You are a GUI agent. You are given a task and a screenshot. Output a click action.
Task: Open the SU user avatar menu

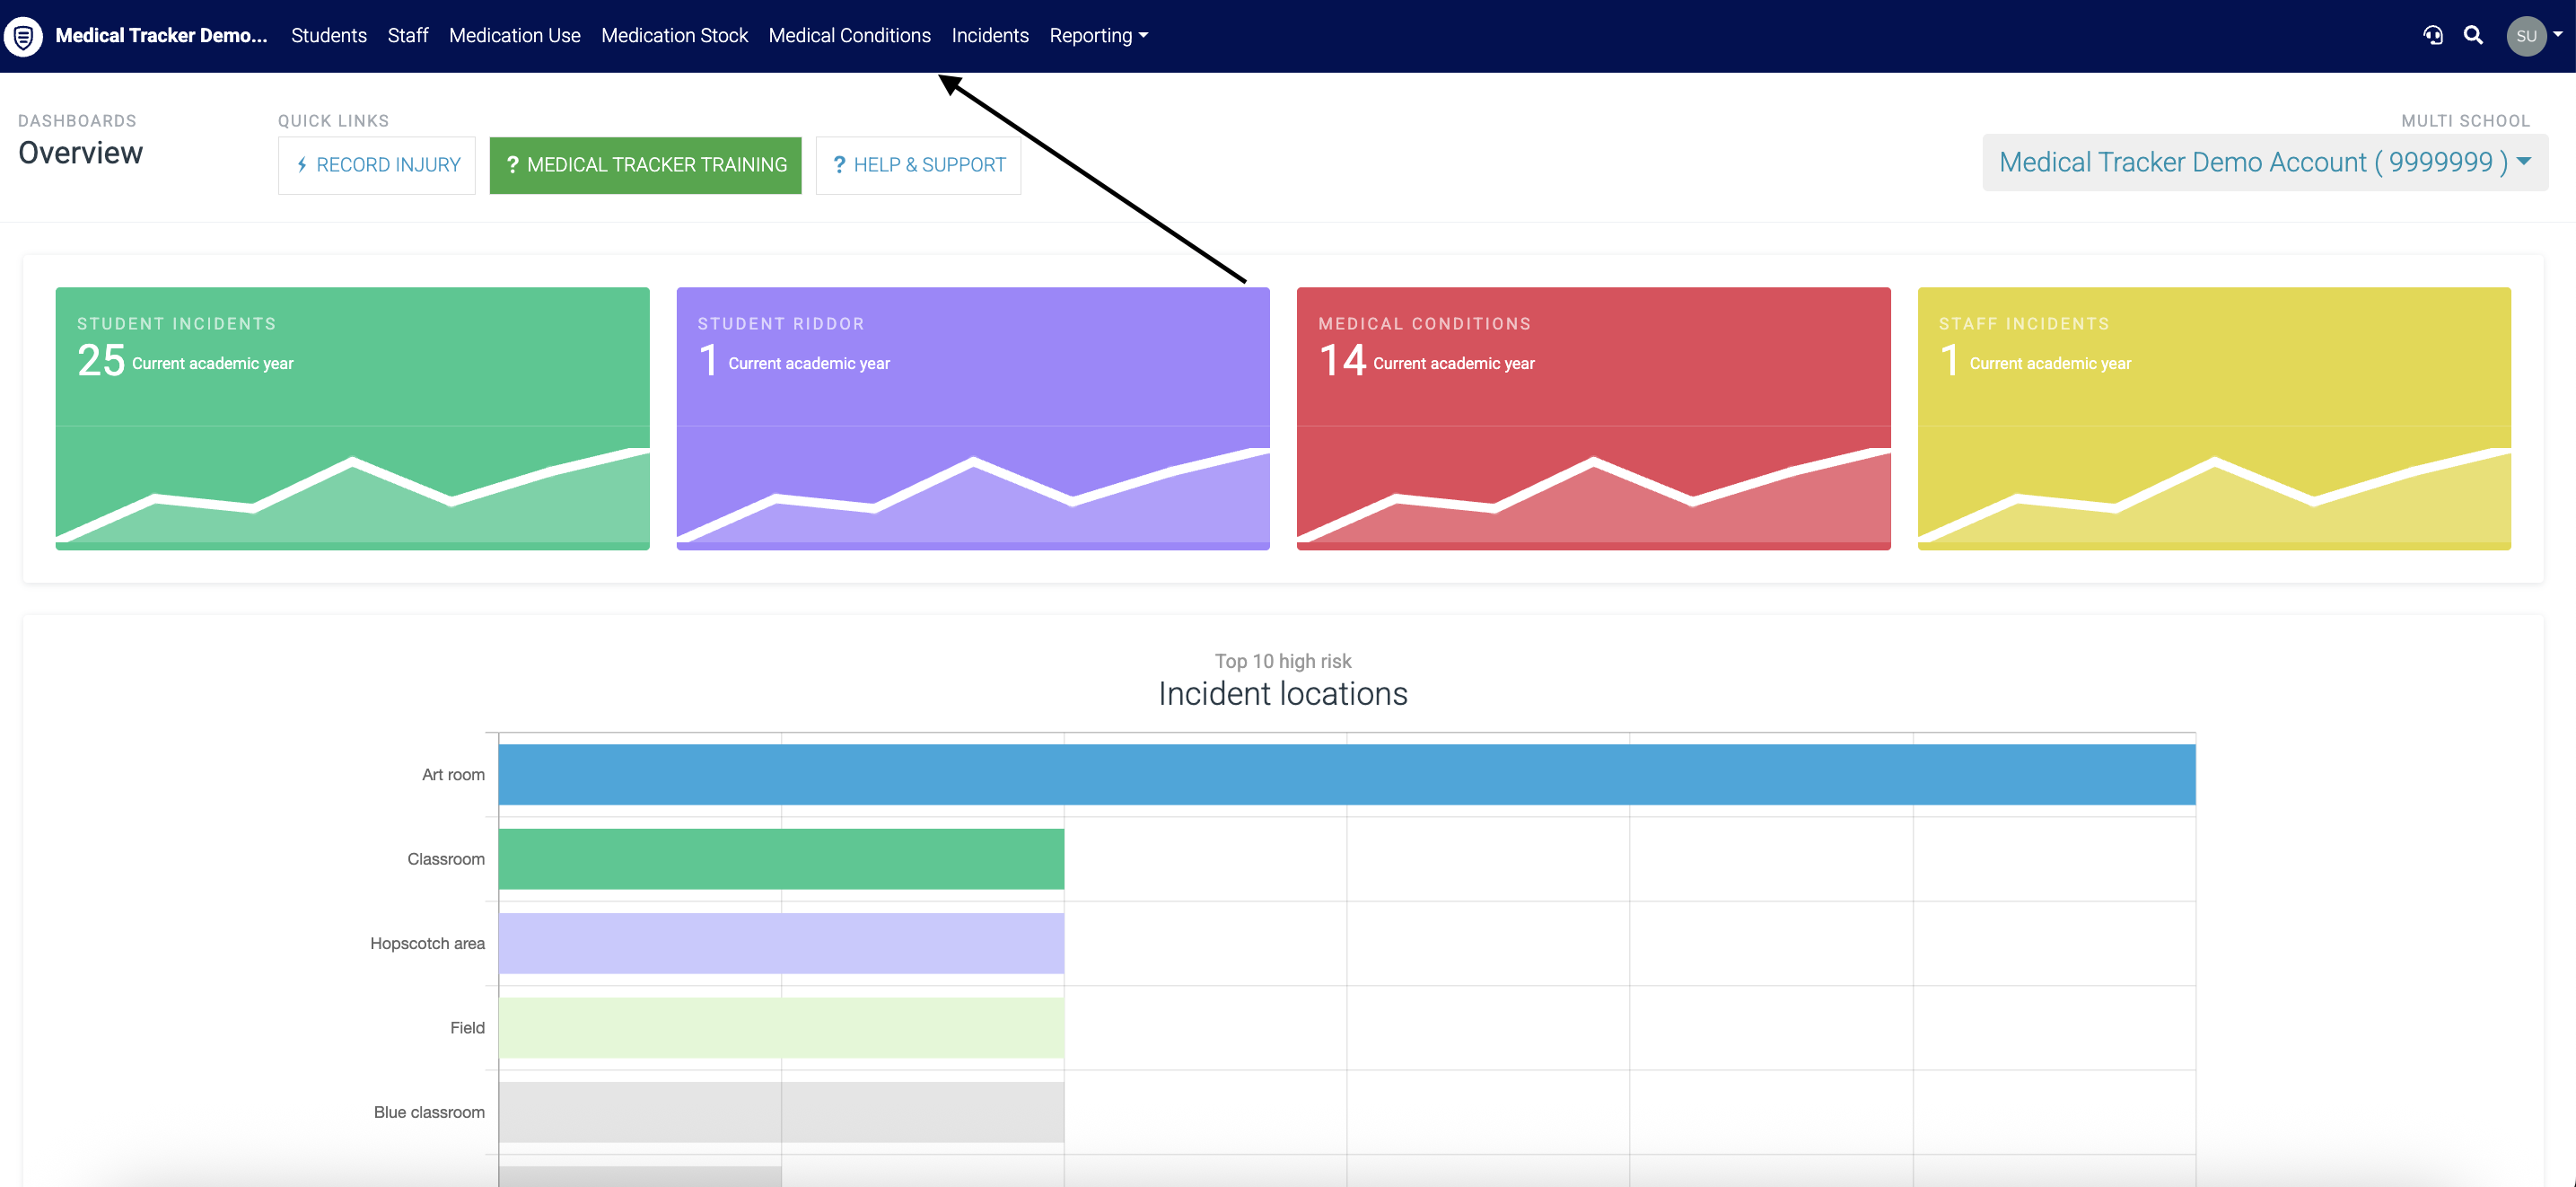point(2526,36)
